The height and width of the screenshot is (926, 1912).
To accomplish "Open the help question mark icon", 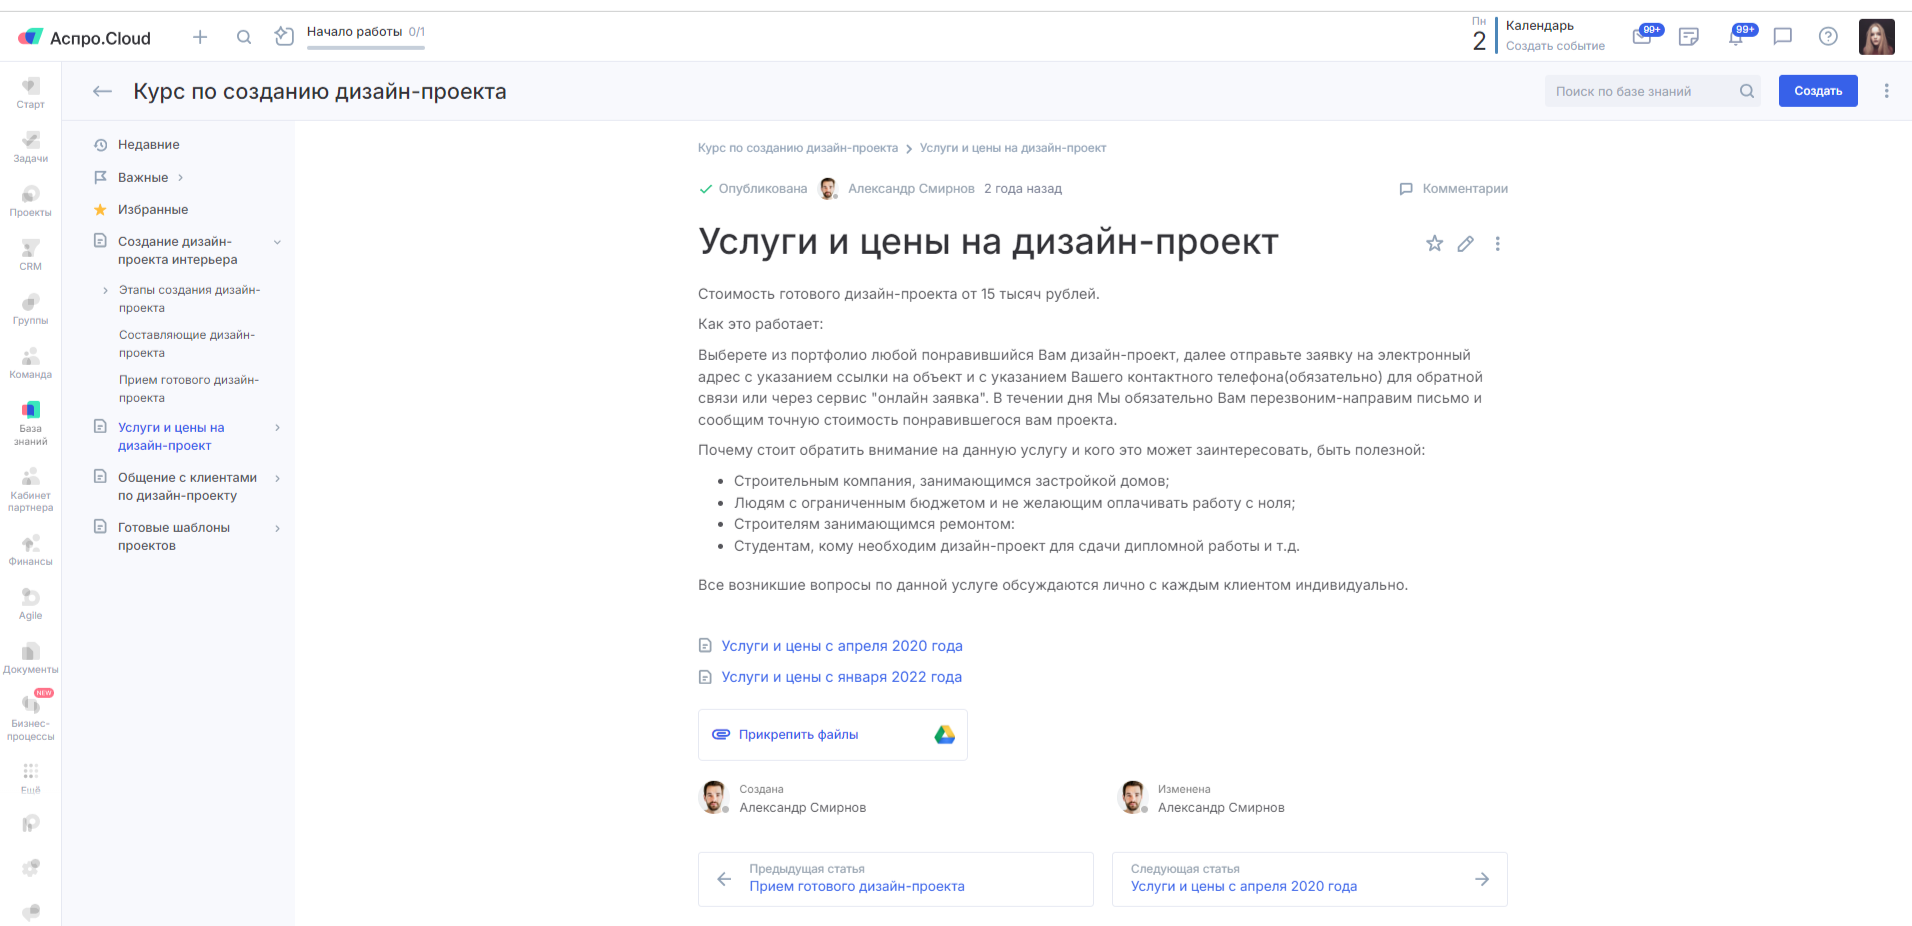I will coord(1828,37).
